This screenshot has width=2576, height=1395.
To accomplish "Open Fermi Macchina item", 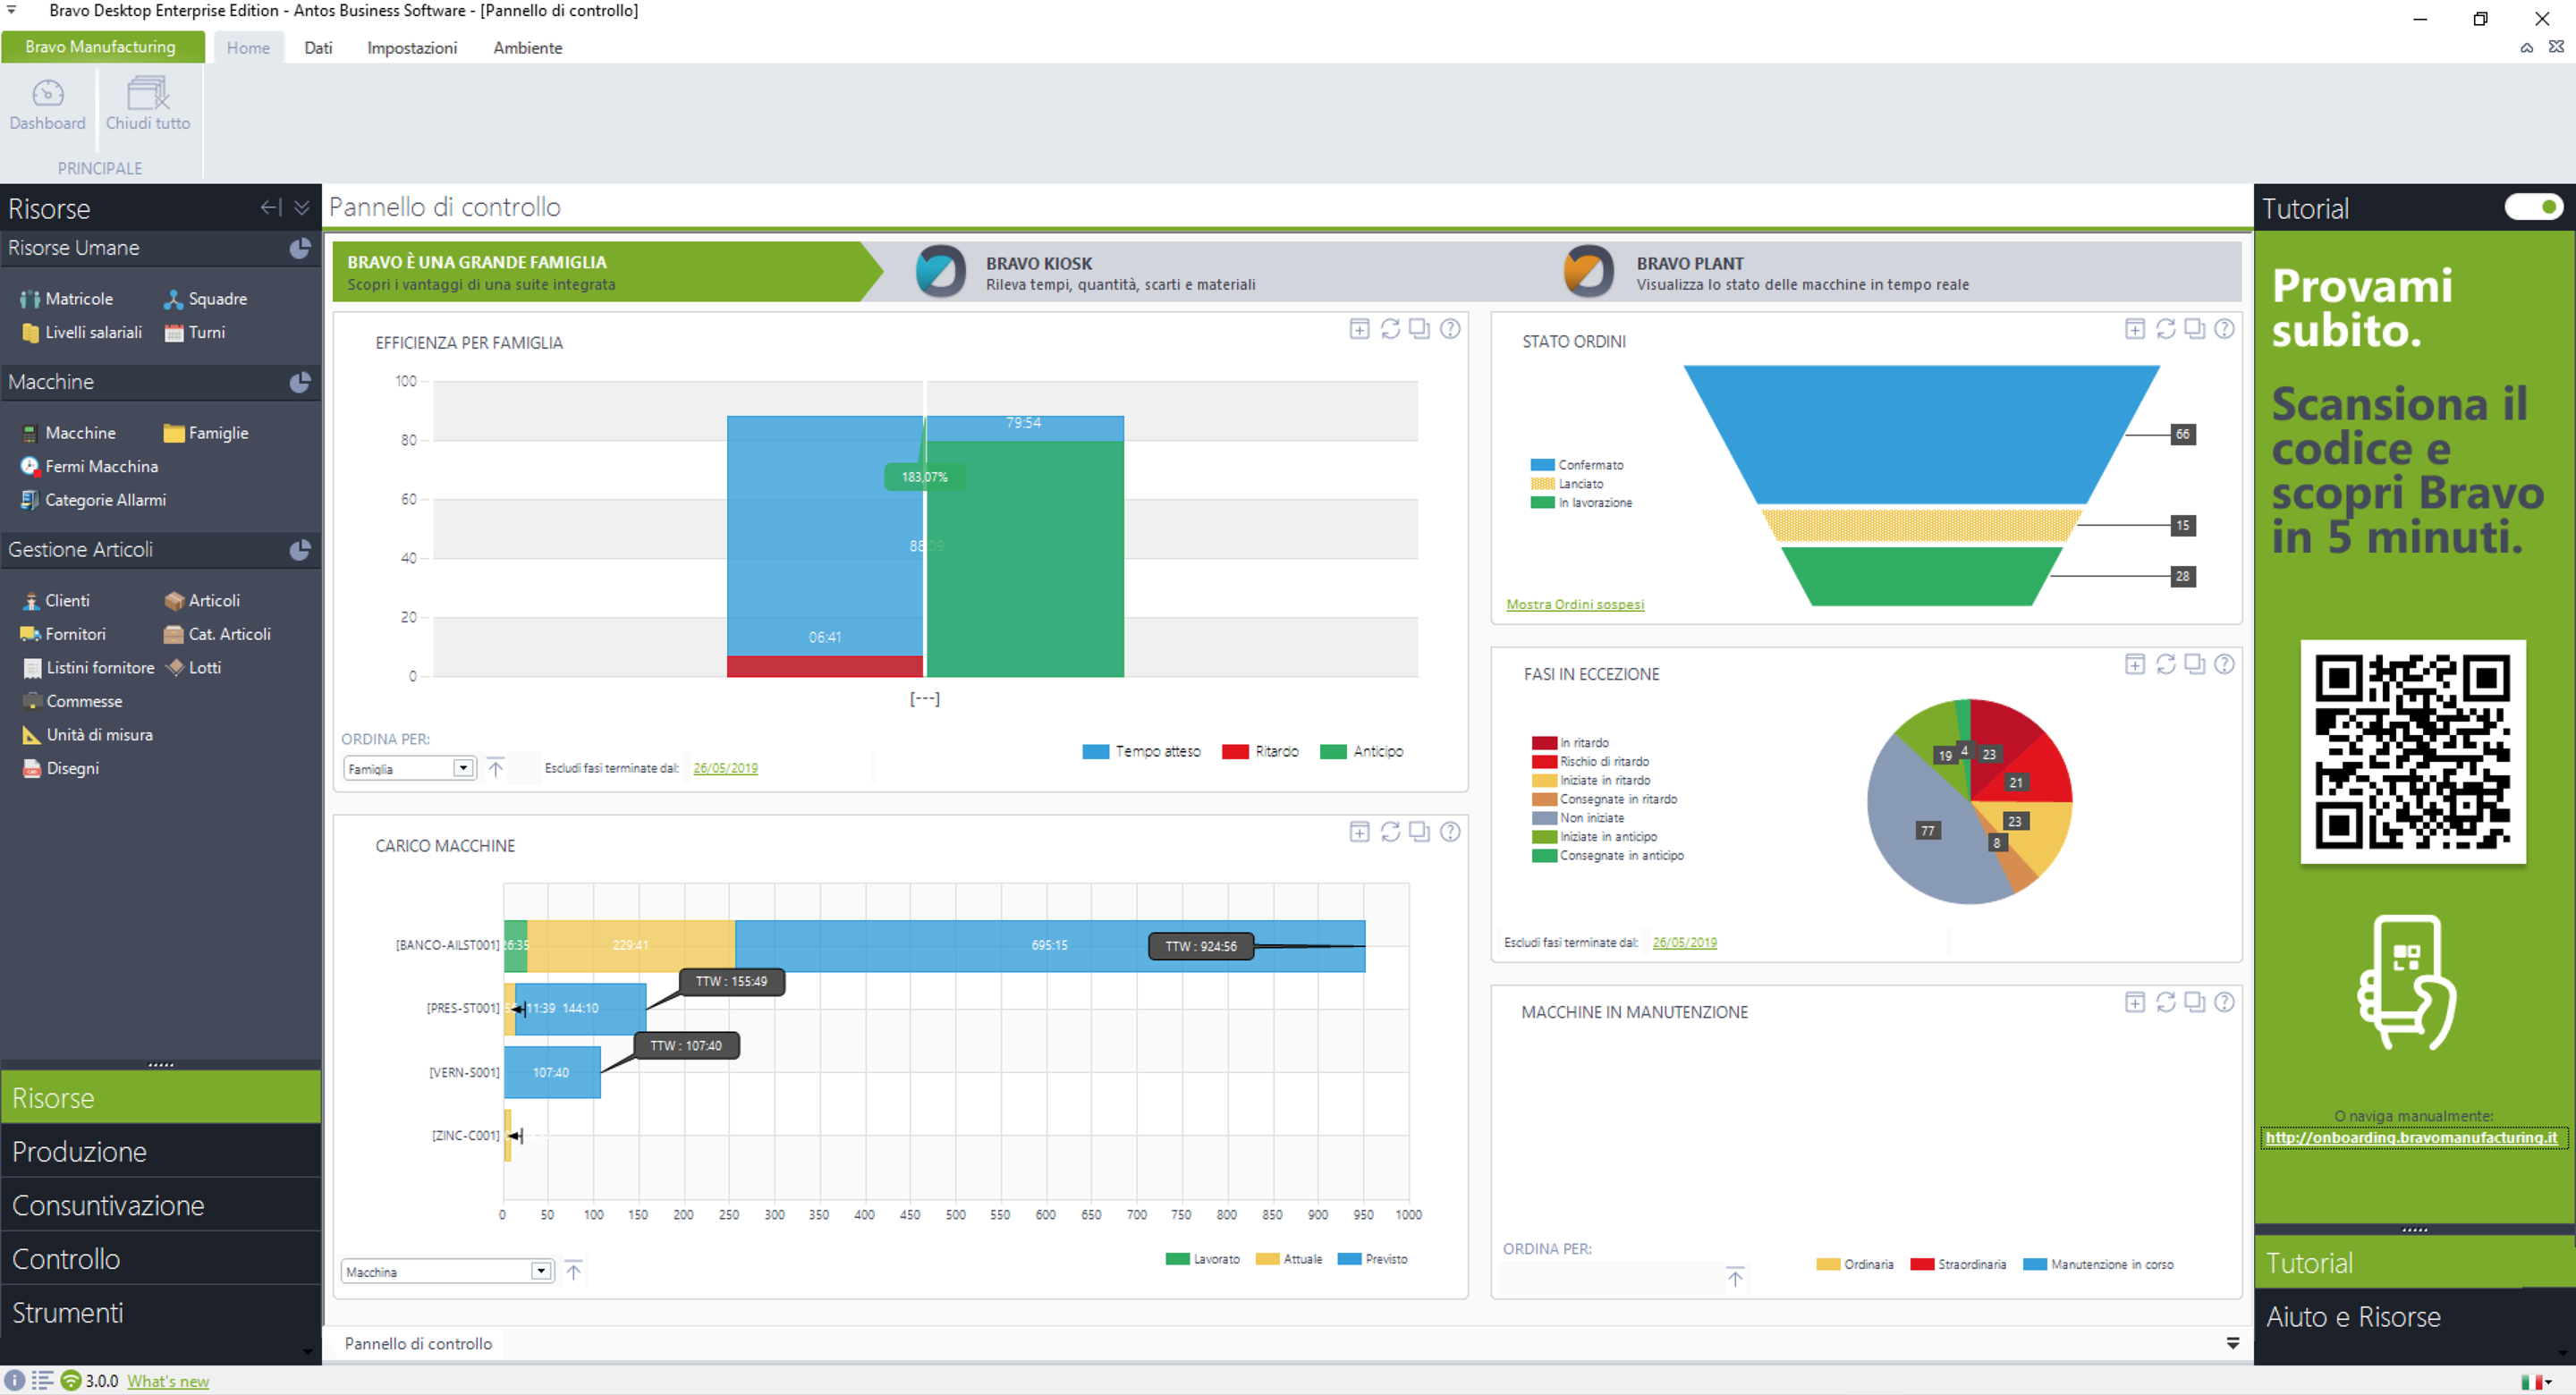I will pyautogui.click(x=89, y=466).
